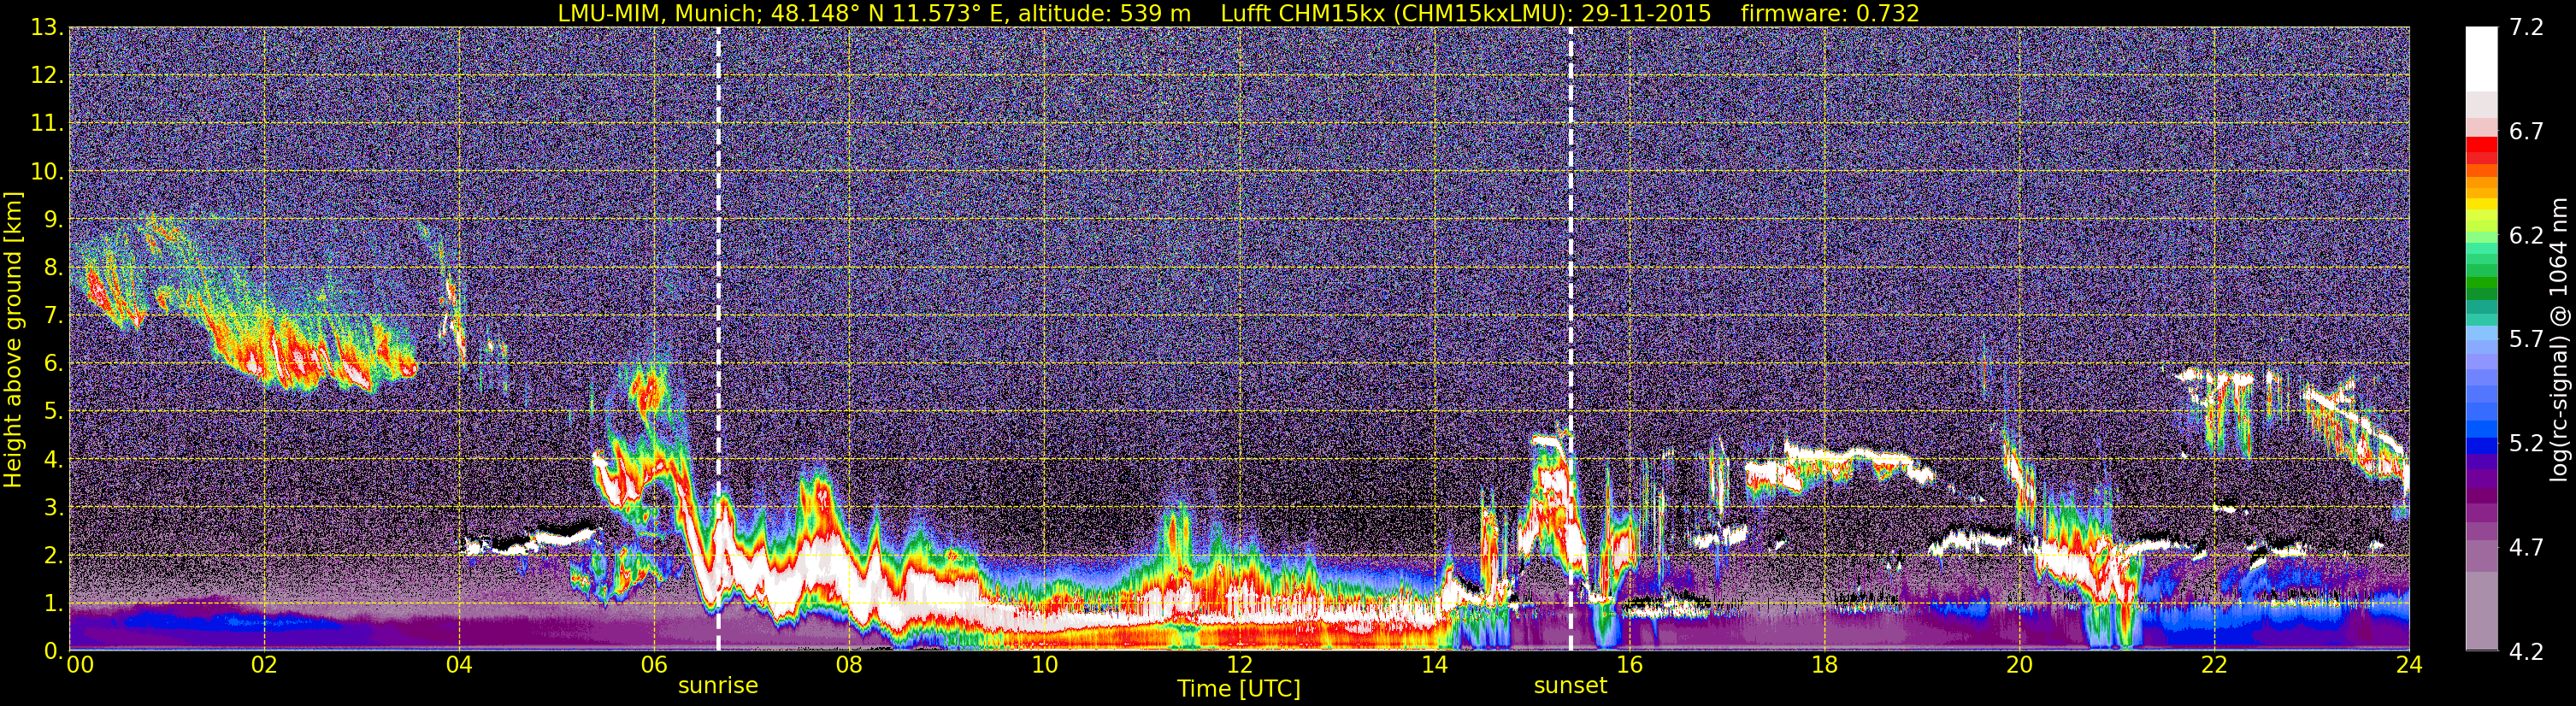Click height axis tick '1.'
This screenshot has height=706, width=2576.
pyautogui.click(x=54, y=603)
